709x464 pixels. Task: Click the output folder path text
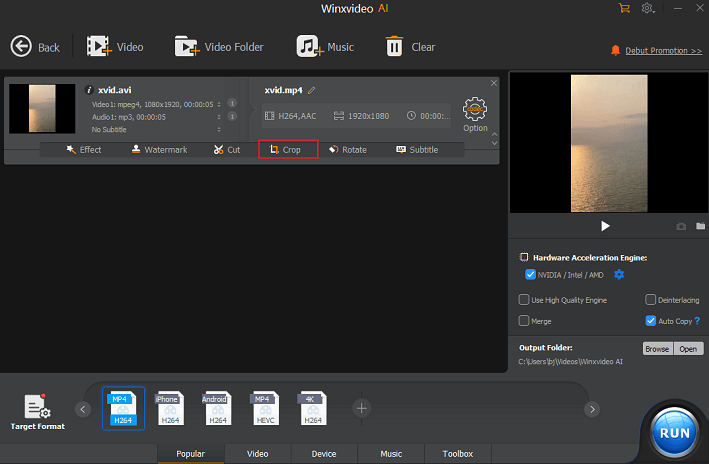571,362
